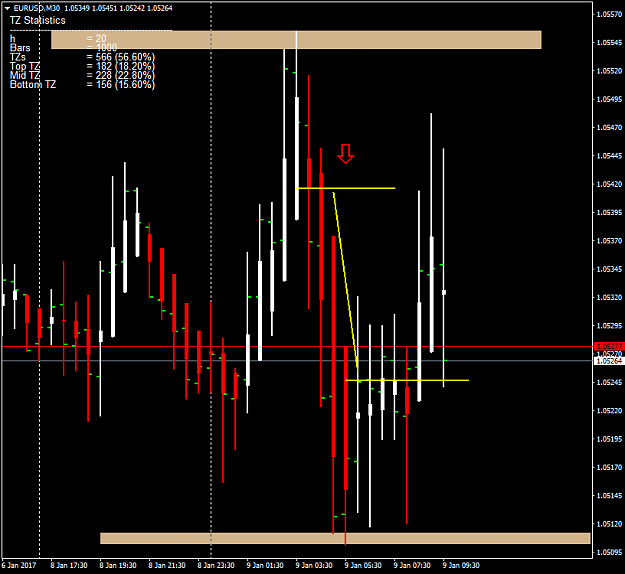
Task: Click the 1.05420 price scale label
Action: click(609, 184)
